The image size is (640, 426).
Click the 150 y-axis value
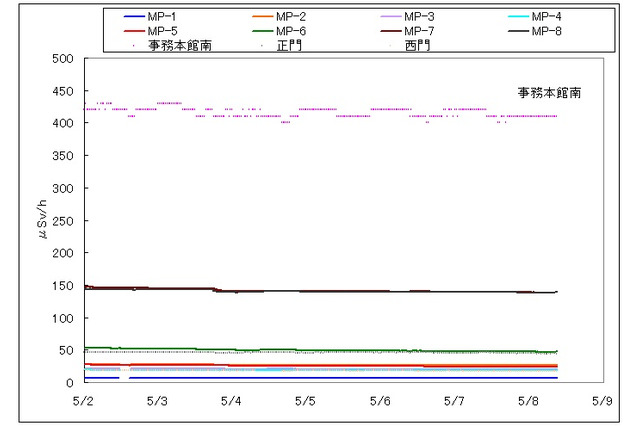coord(63,286)
